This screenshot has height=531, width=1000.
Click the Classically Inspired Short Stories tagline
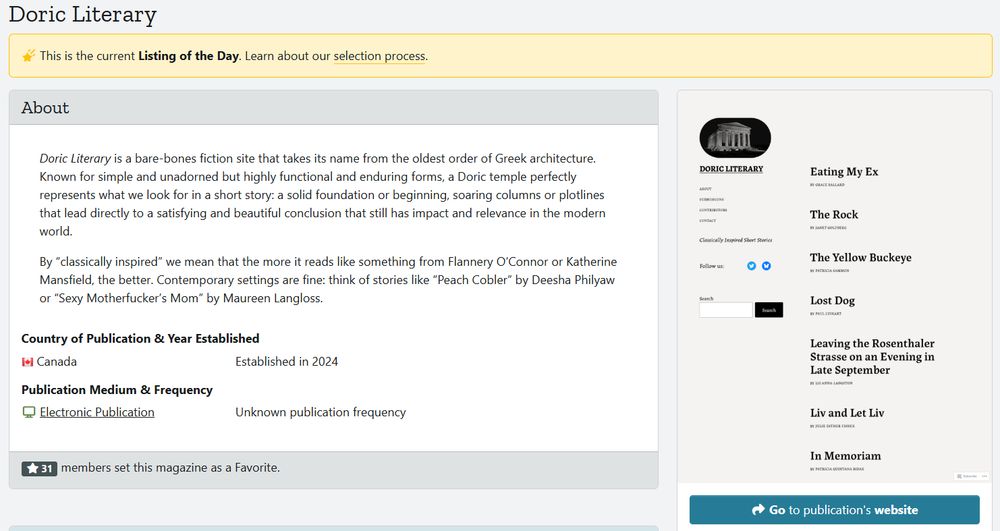point(735,240)
